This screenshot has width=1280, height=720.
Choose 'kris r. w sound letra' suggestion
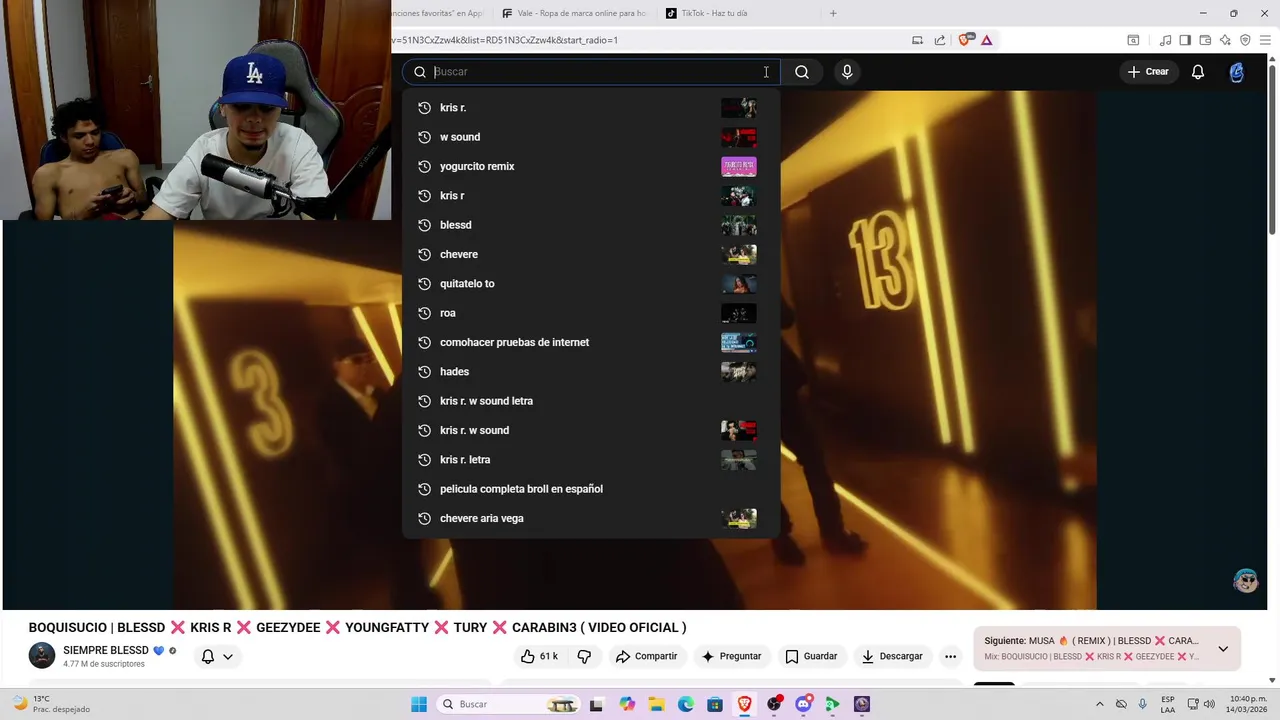pos(590,401)
